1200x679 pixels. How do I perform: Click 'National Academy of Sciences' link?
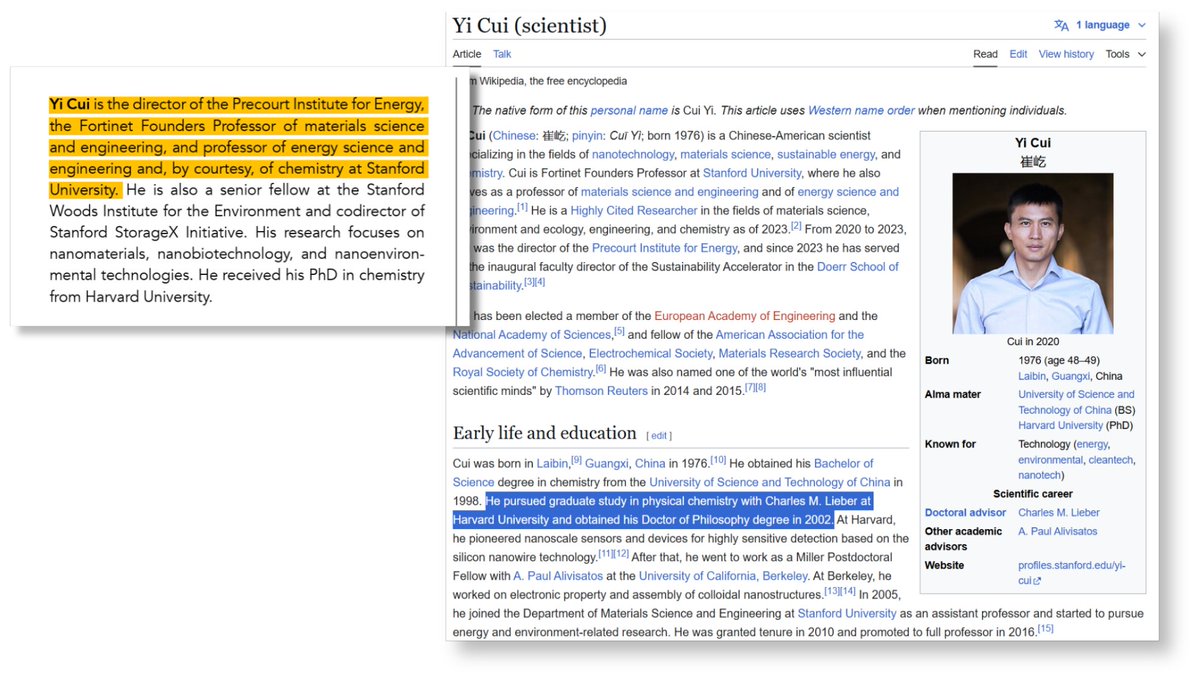532,335
